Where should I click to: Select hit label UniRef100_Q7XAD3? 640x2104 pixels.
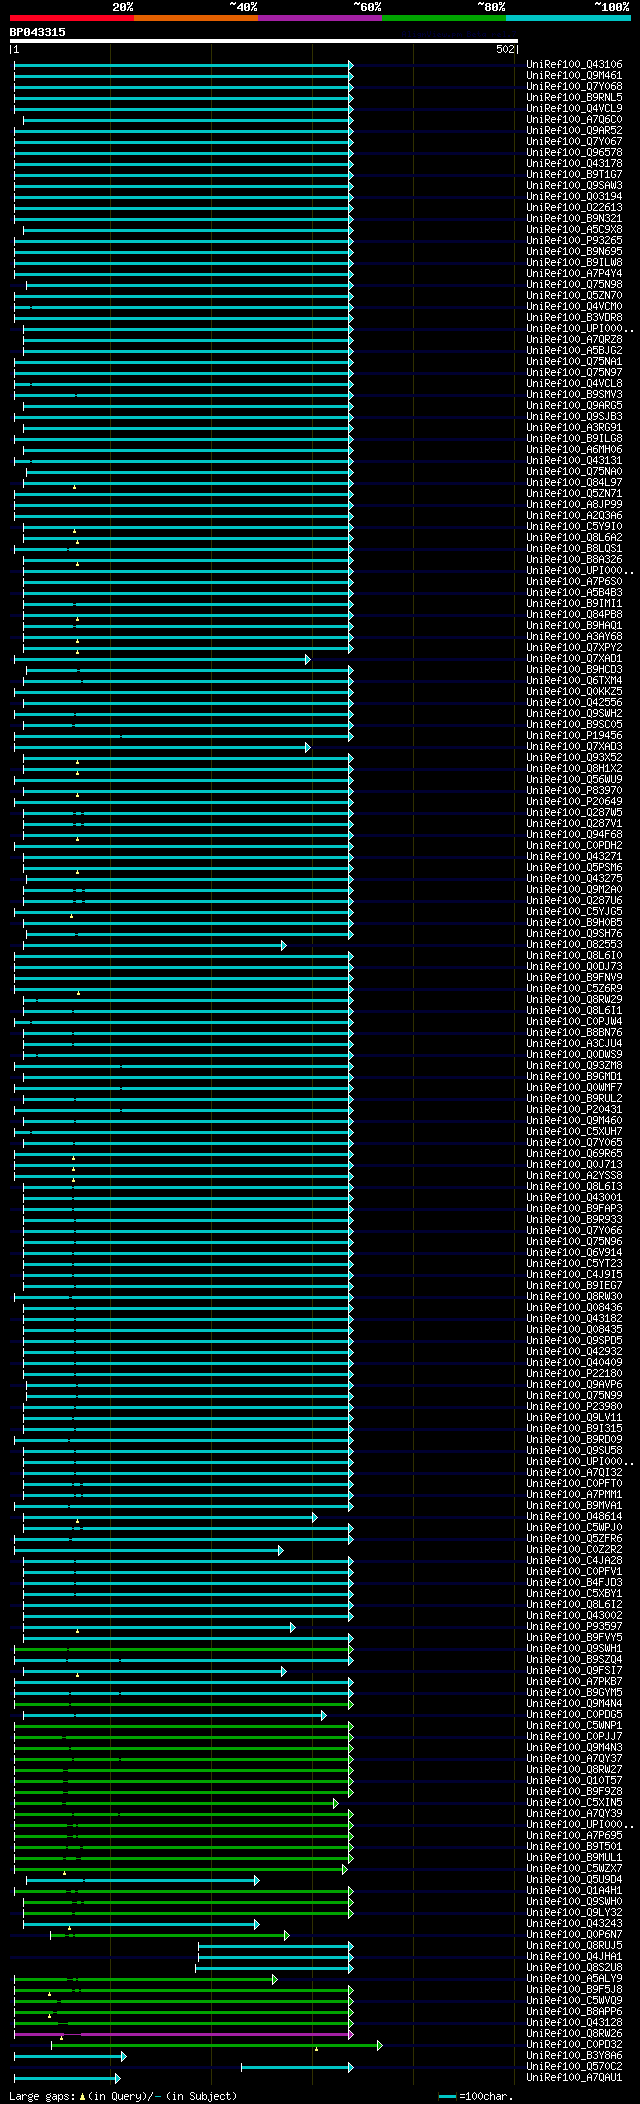574,747
